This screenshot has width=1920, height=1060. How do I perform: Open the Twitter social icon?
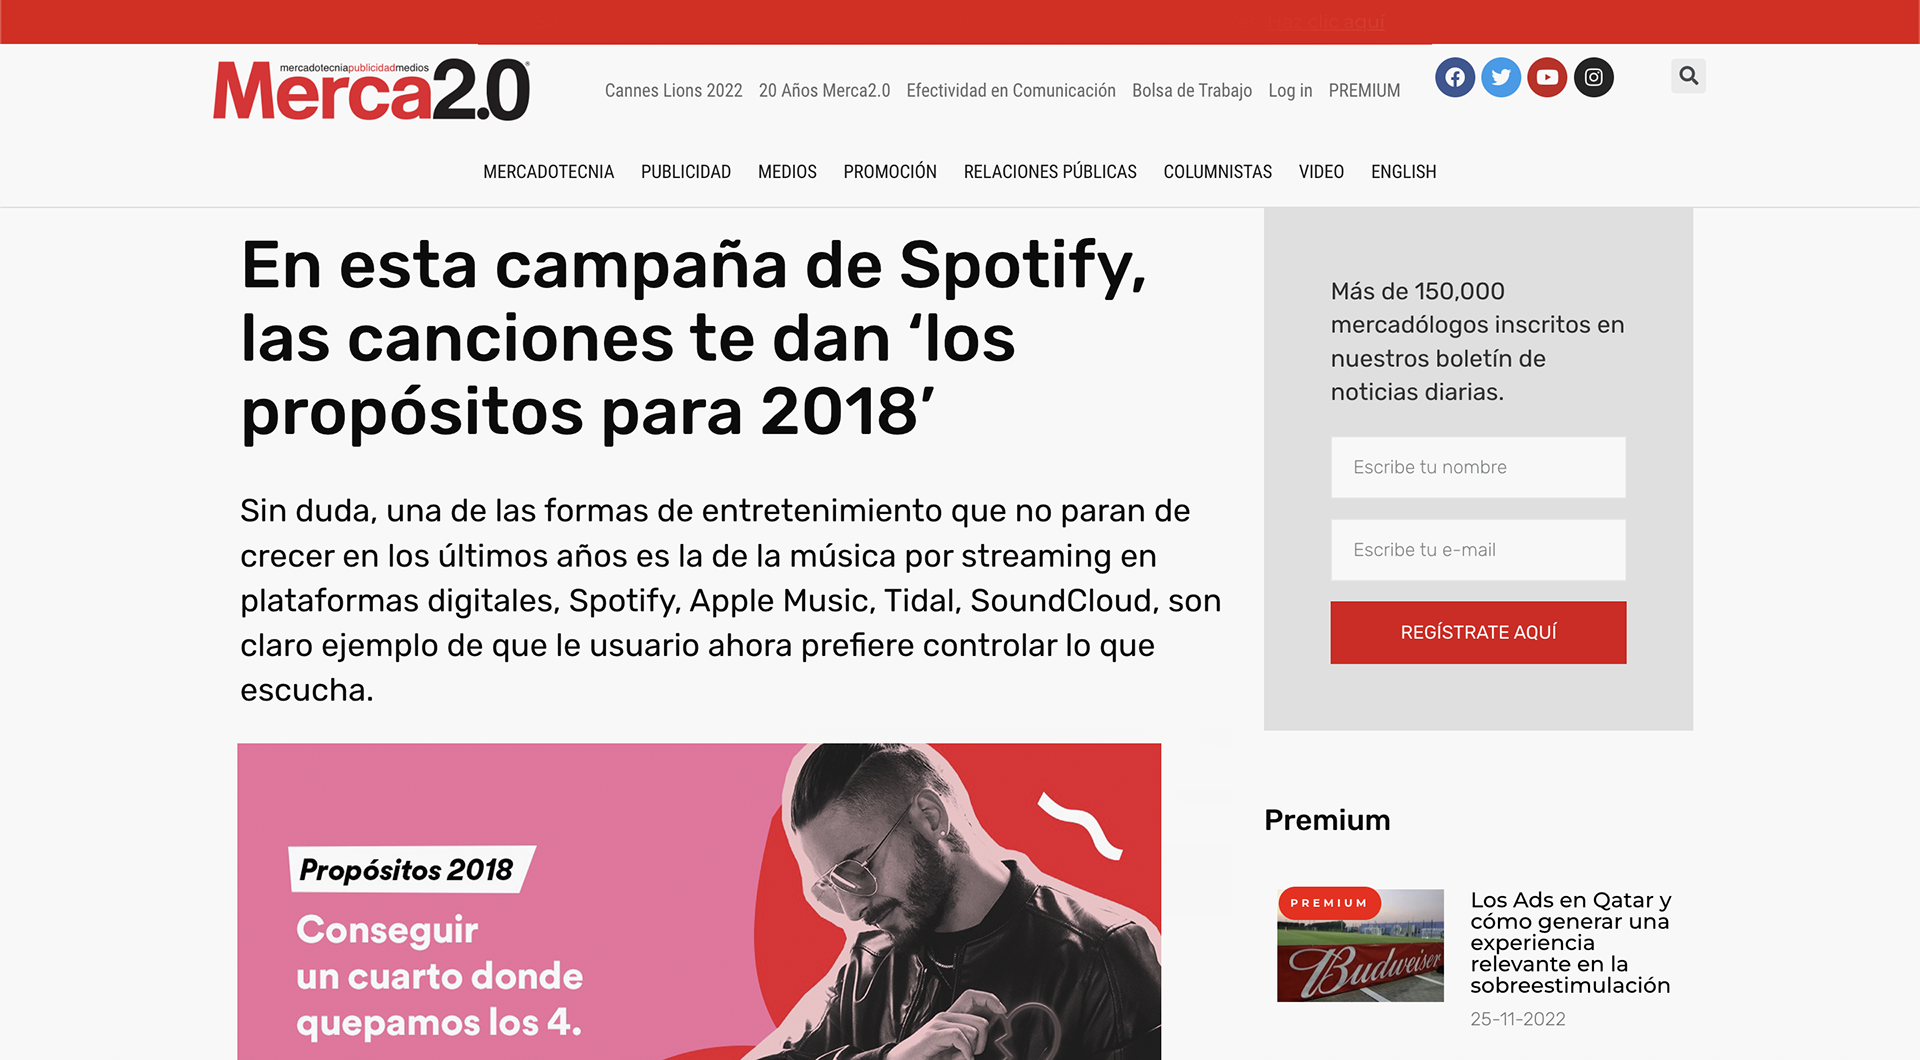pos(1501,77)
